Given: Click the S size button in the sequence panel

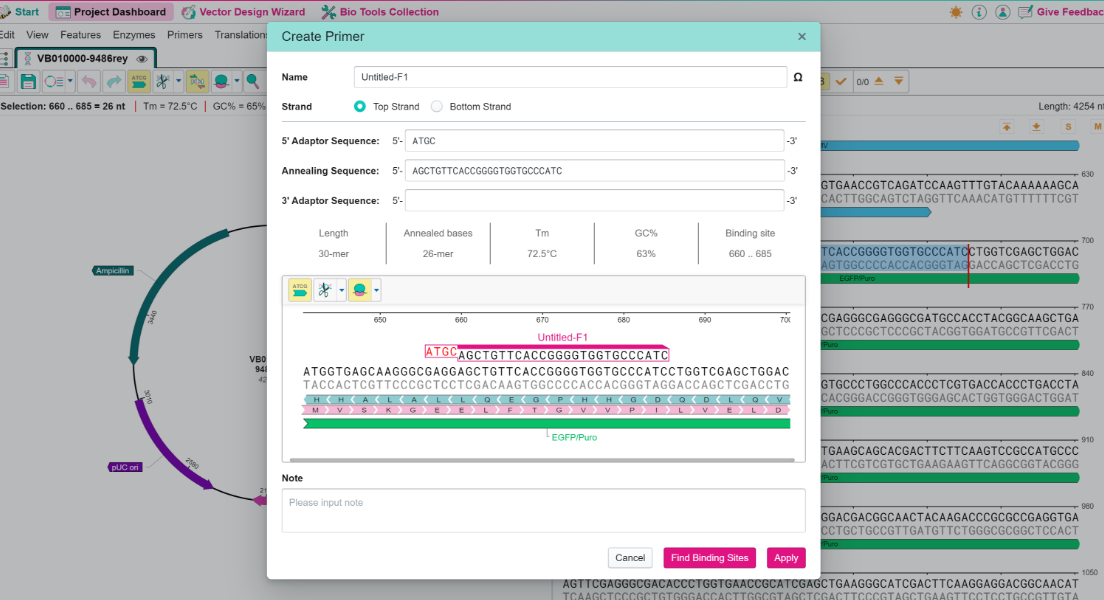Looking at the screenshot, I should point(1068,127).
